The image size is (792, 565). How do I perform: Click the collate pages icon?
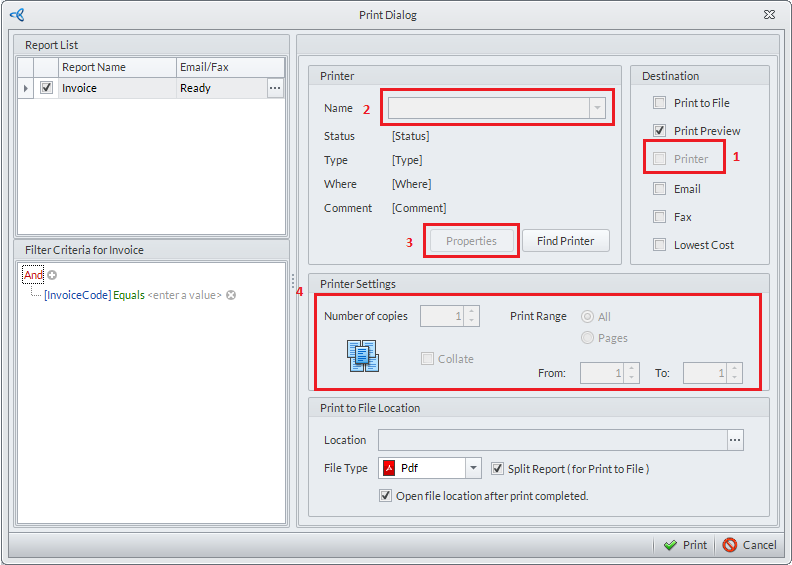point(362,356)
